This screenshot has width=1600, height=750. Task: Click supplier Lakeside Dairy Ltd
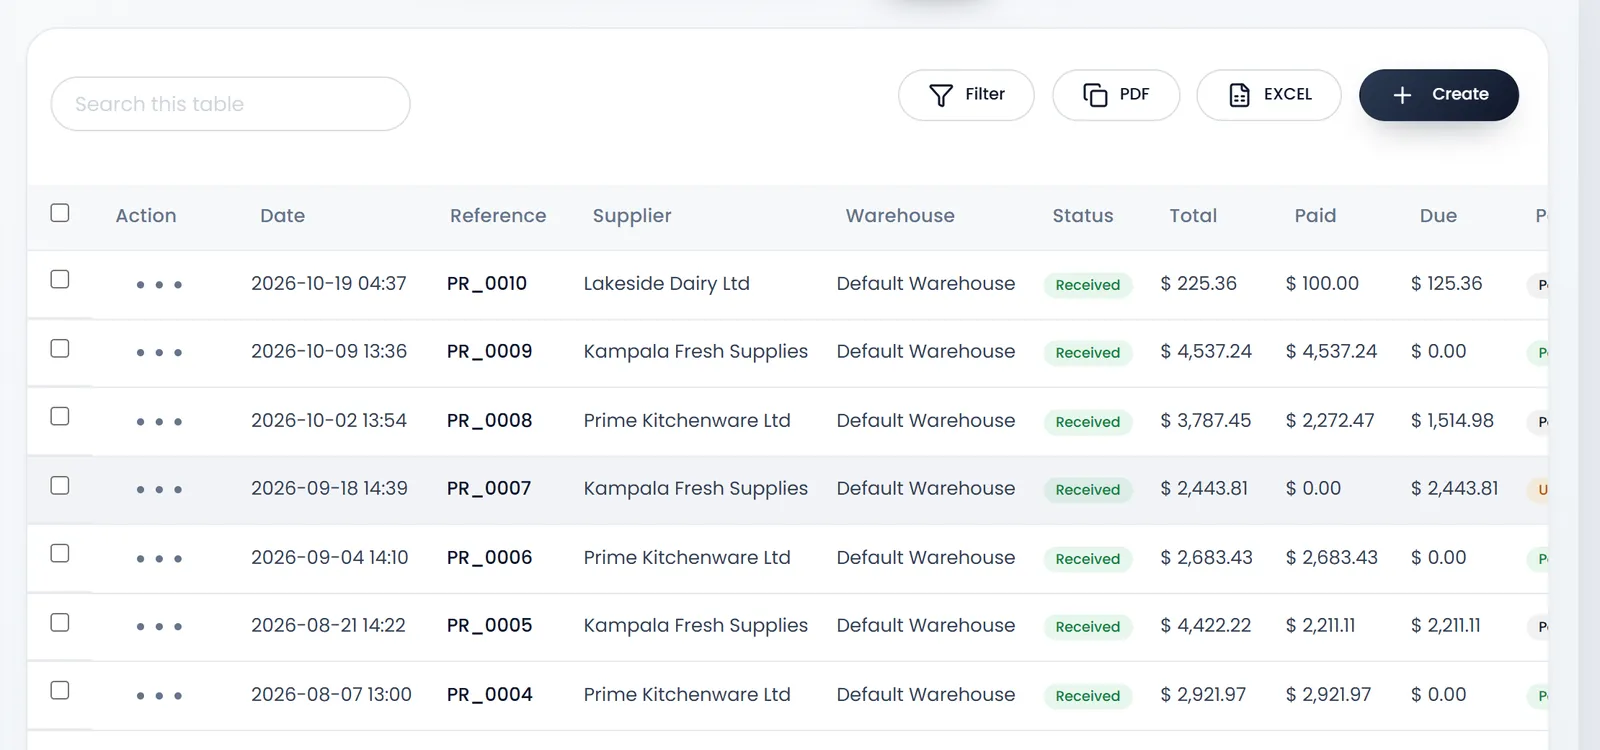point(667,284)
